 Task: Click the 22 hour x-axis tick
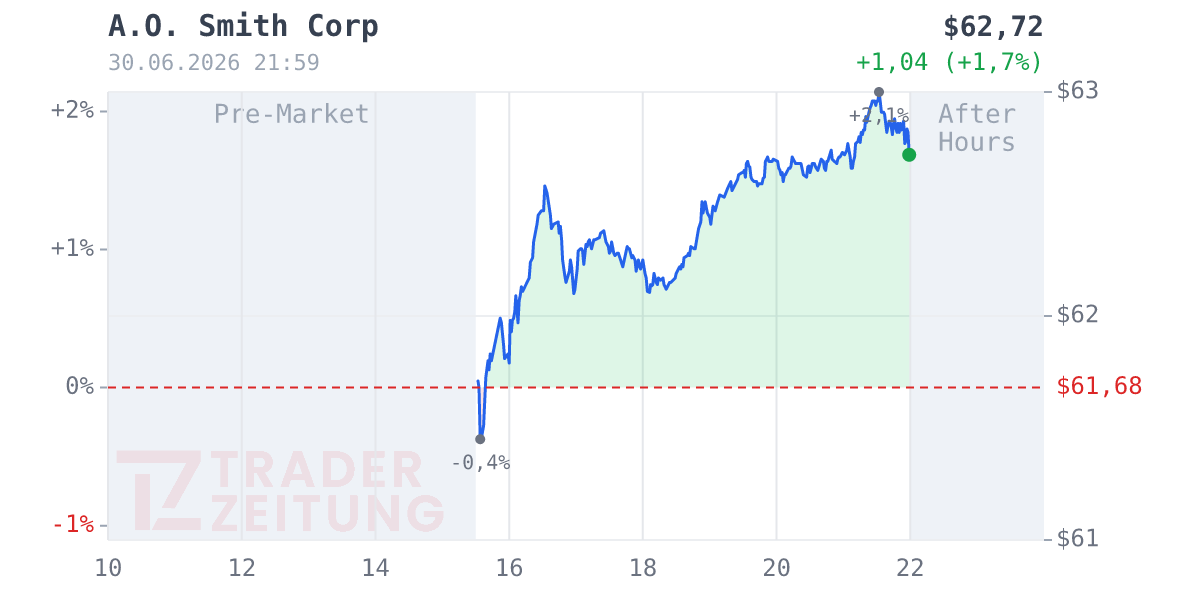pos(910,568)
